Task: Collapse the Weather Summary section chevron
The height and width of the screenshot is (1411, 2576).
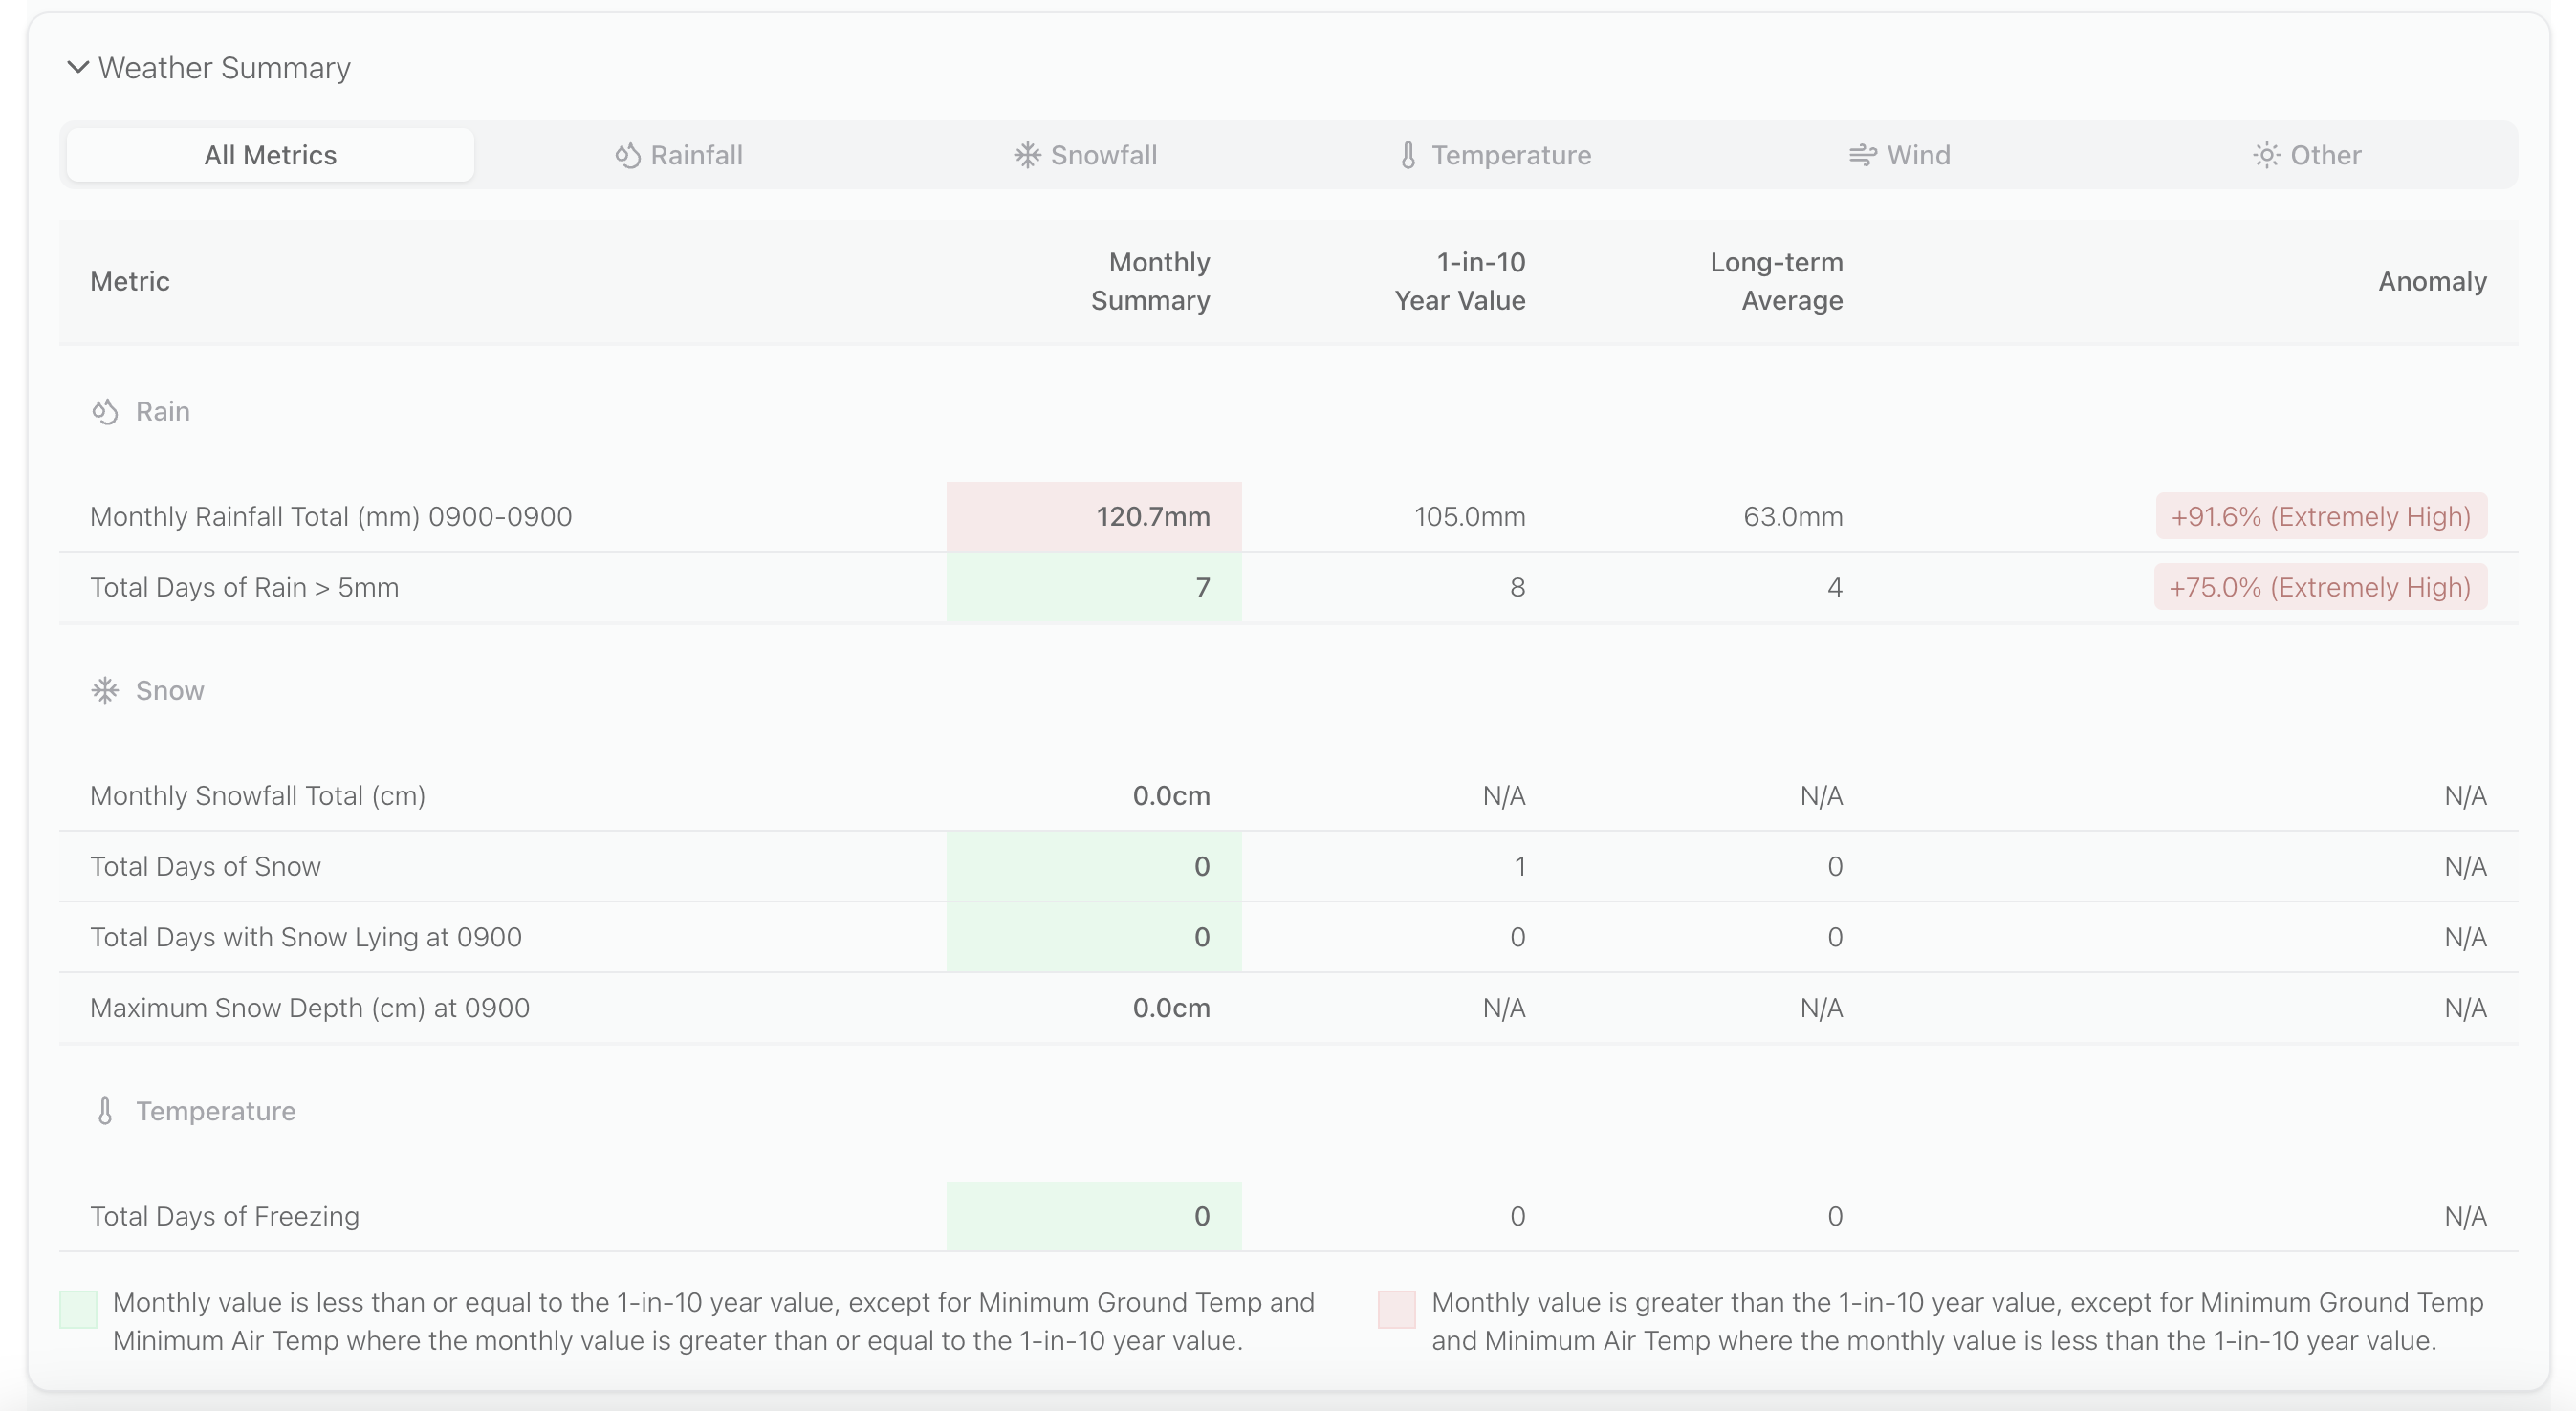Action: pyautogui.click(x=78, y=68)
